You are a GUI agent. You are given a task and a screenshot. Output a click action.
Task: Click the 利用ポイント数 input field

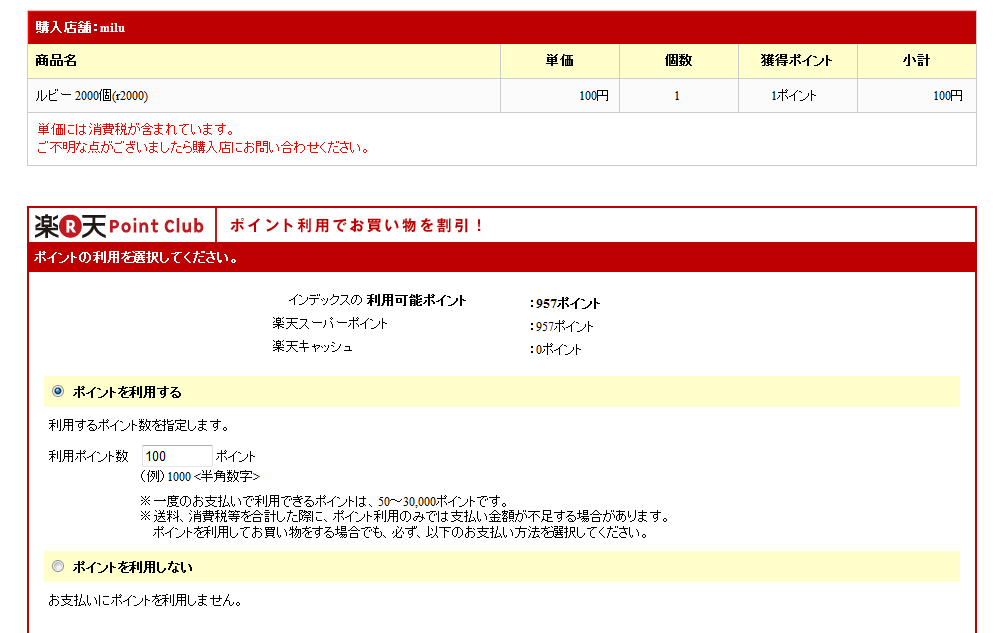click(177, 456)
